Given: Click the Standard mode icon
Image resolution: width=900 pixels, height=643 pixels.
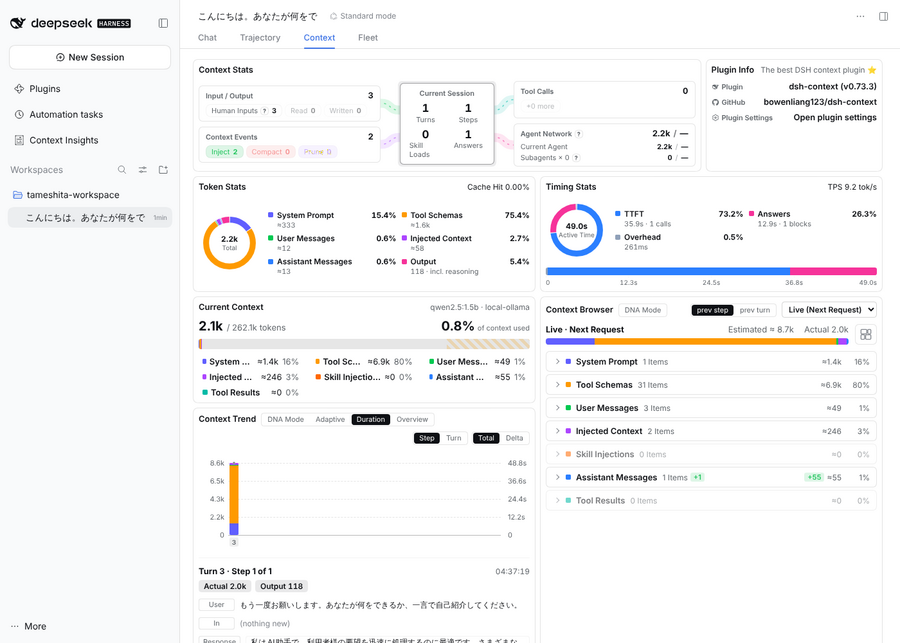Looking at the screenshot, I should tap(333, 16).
